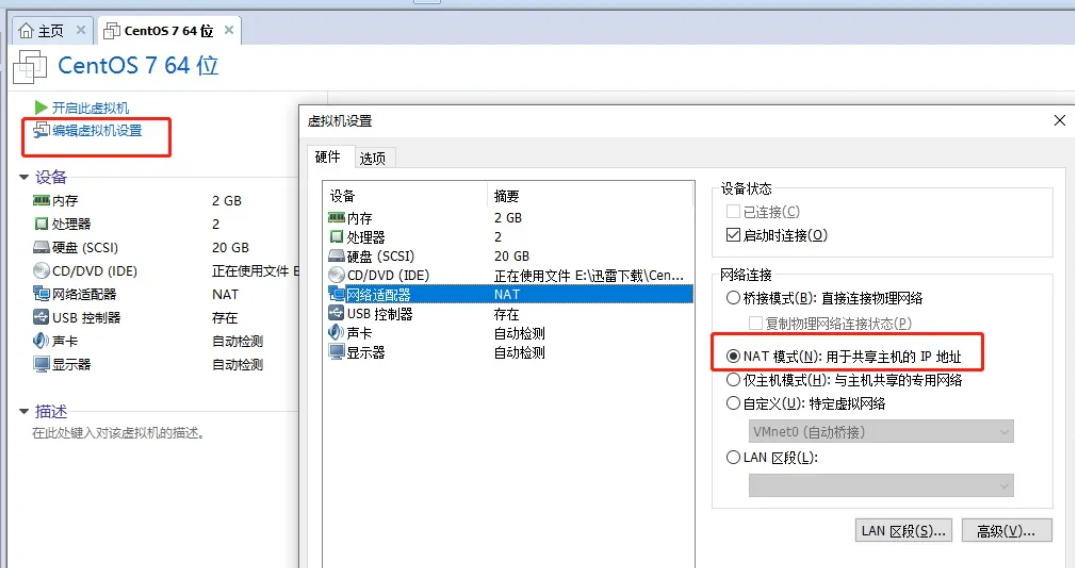Select the 声卡 icon in the dialog list
Viewport: 1075px width, 568px height.
click(x=336, y=333)
